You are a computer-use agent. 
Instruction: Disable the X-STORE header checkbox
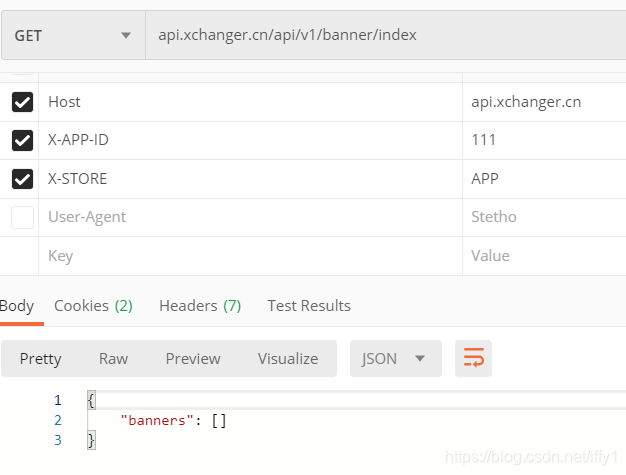[x=22, y=179]
